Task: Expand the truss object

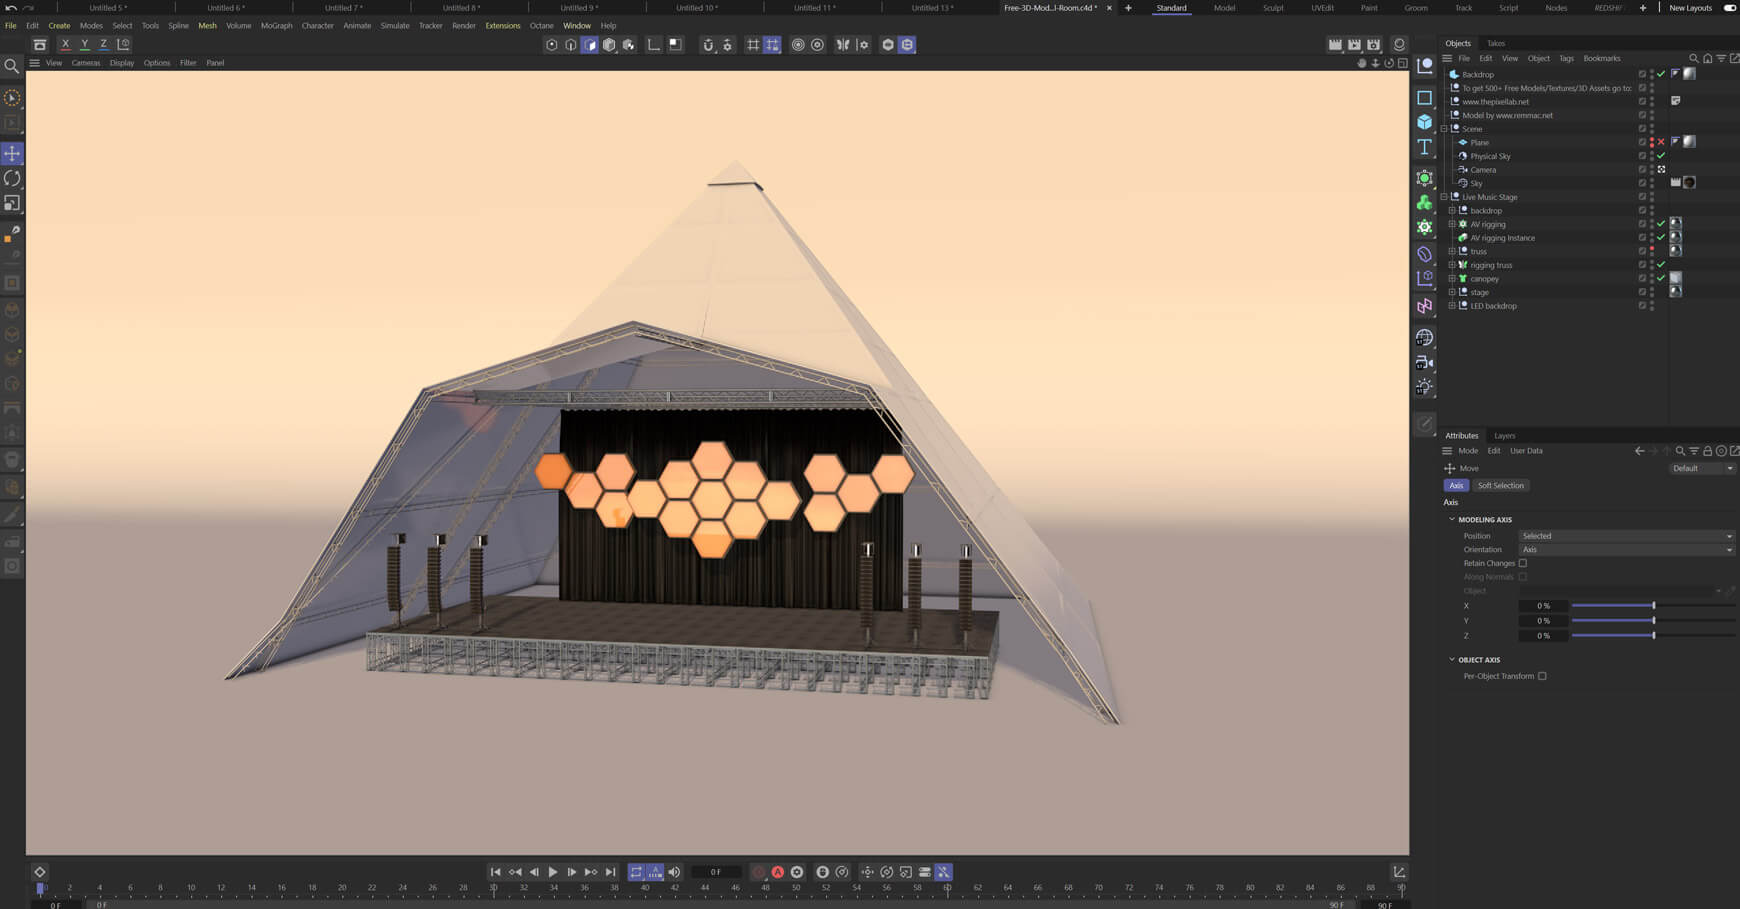Action: click(1452, 252)
